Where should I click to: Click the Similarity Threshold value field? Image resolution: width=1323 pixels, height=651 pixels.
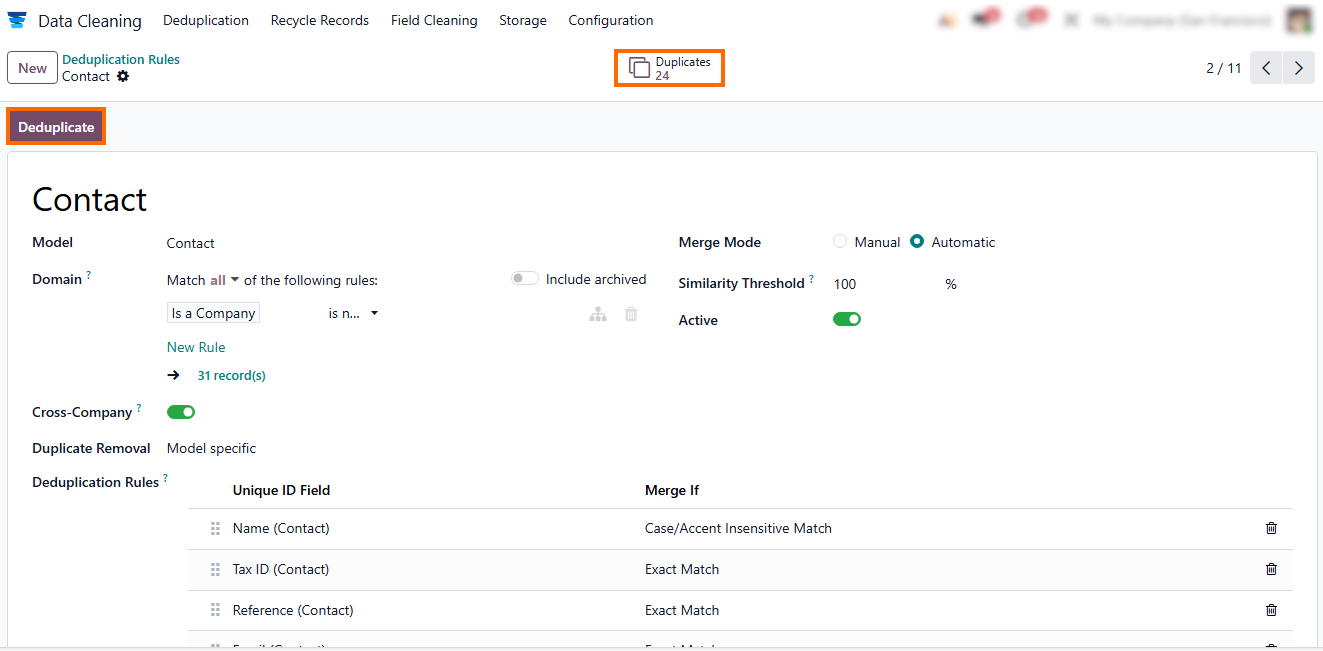(x=880, y=284)
